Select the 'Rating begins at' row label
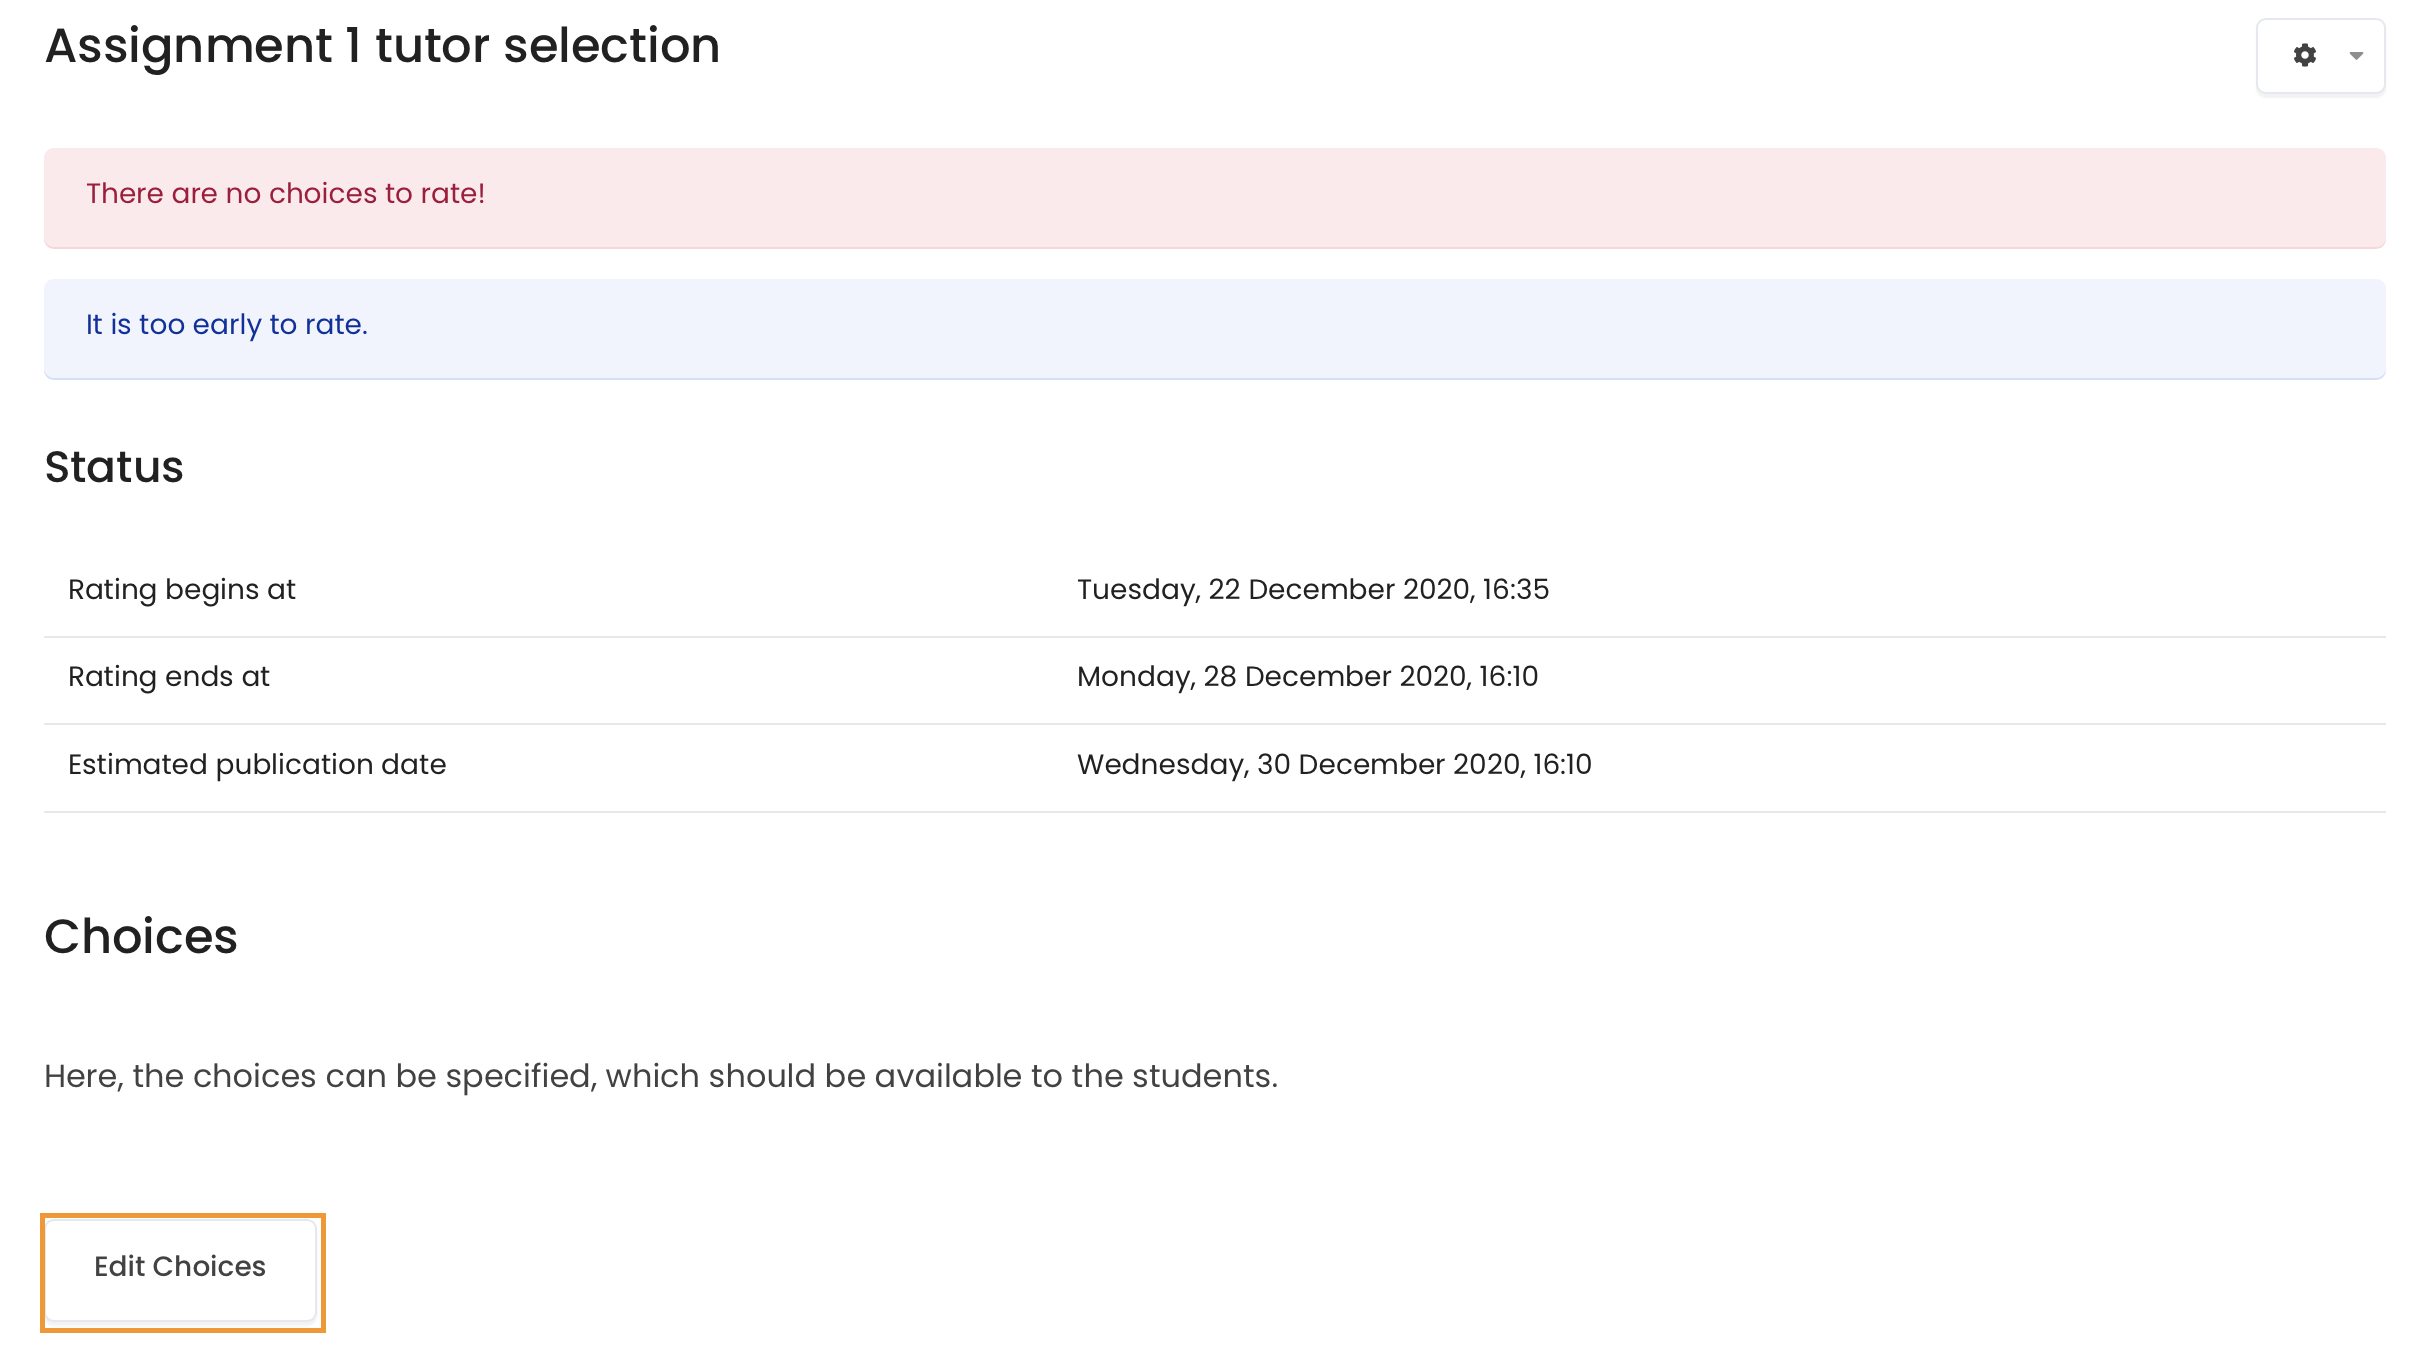 pos(182,590)
